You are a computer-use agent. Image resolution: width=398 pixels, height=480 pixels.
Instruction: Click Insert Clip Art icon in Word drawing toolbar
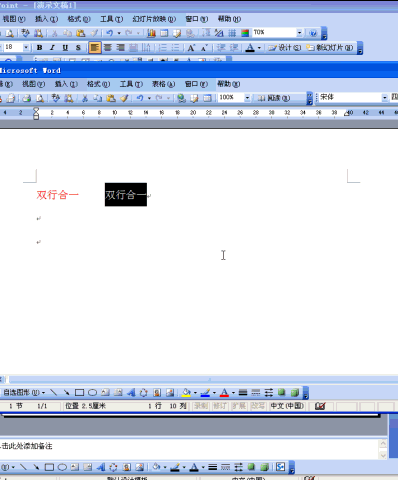(x=157, y=393)
